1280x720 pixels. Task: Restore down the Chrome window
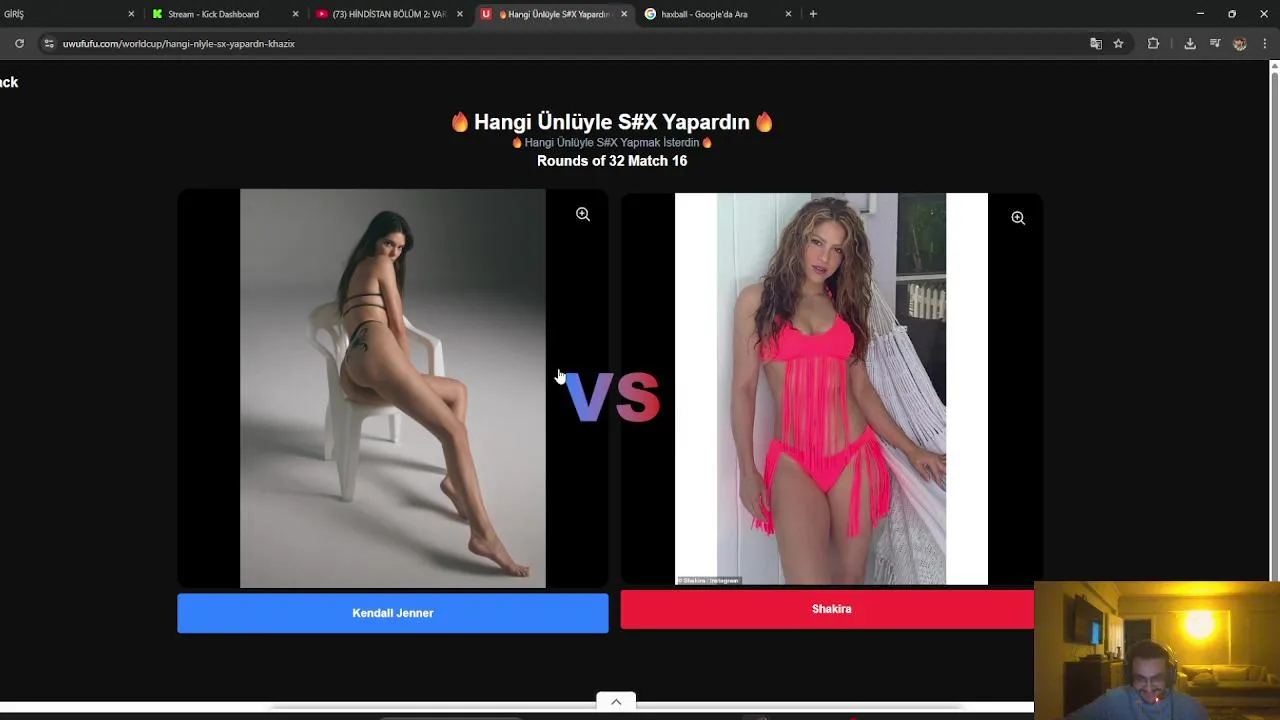click(x=1232, y=14)
